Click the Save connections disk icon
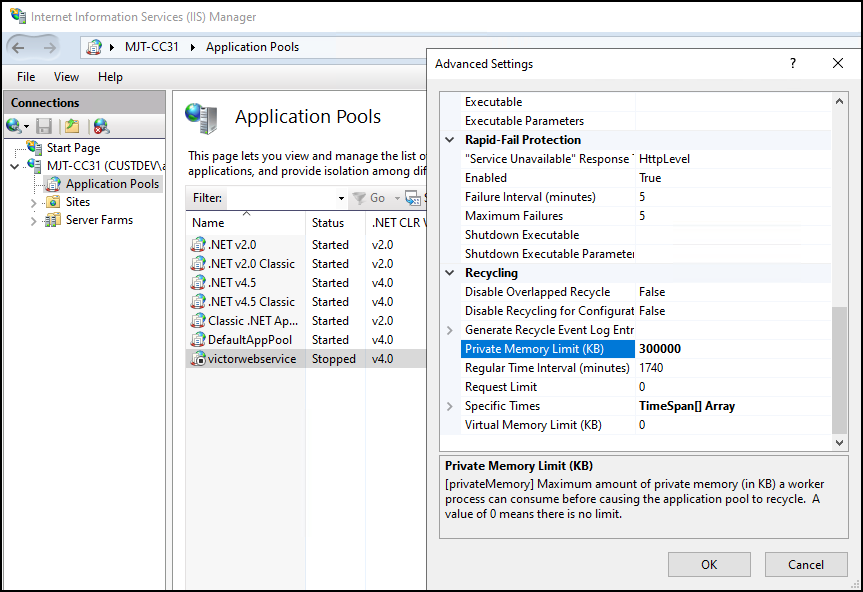The image size is (863, 592). tap(45, 125)
